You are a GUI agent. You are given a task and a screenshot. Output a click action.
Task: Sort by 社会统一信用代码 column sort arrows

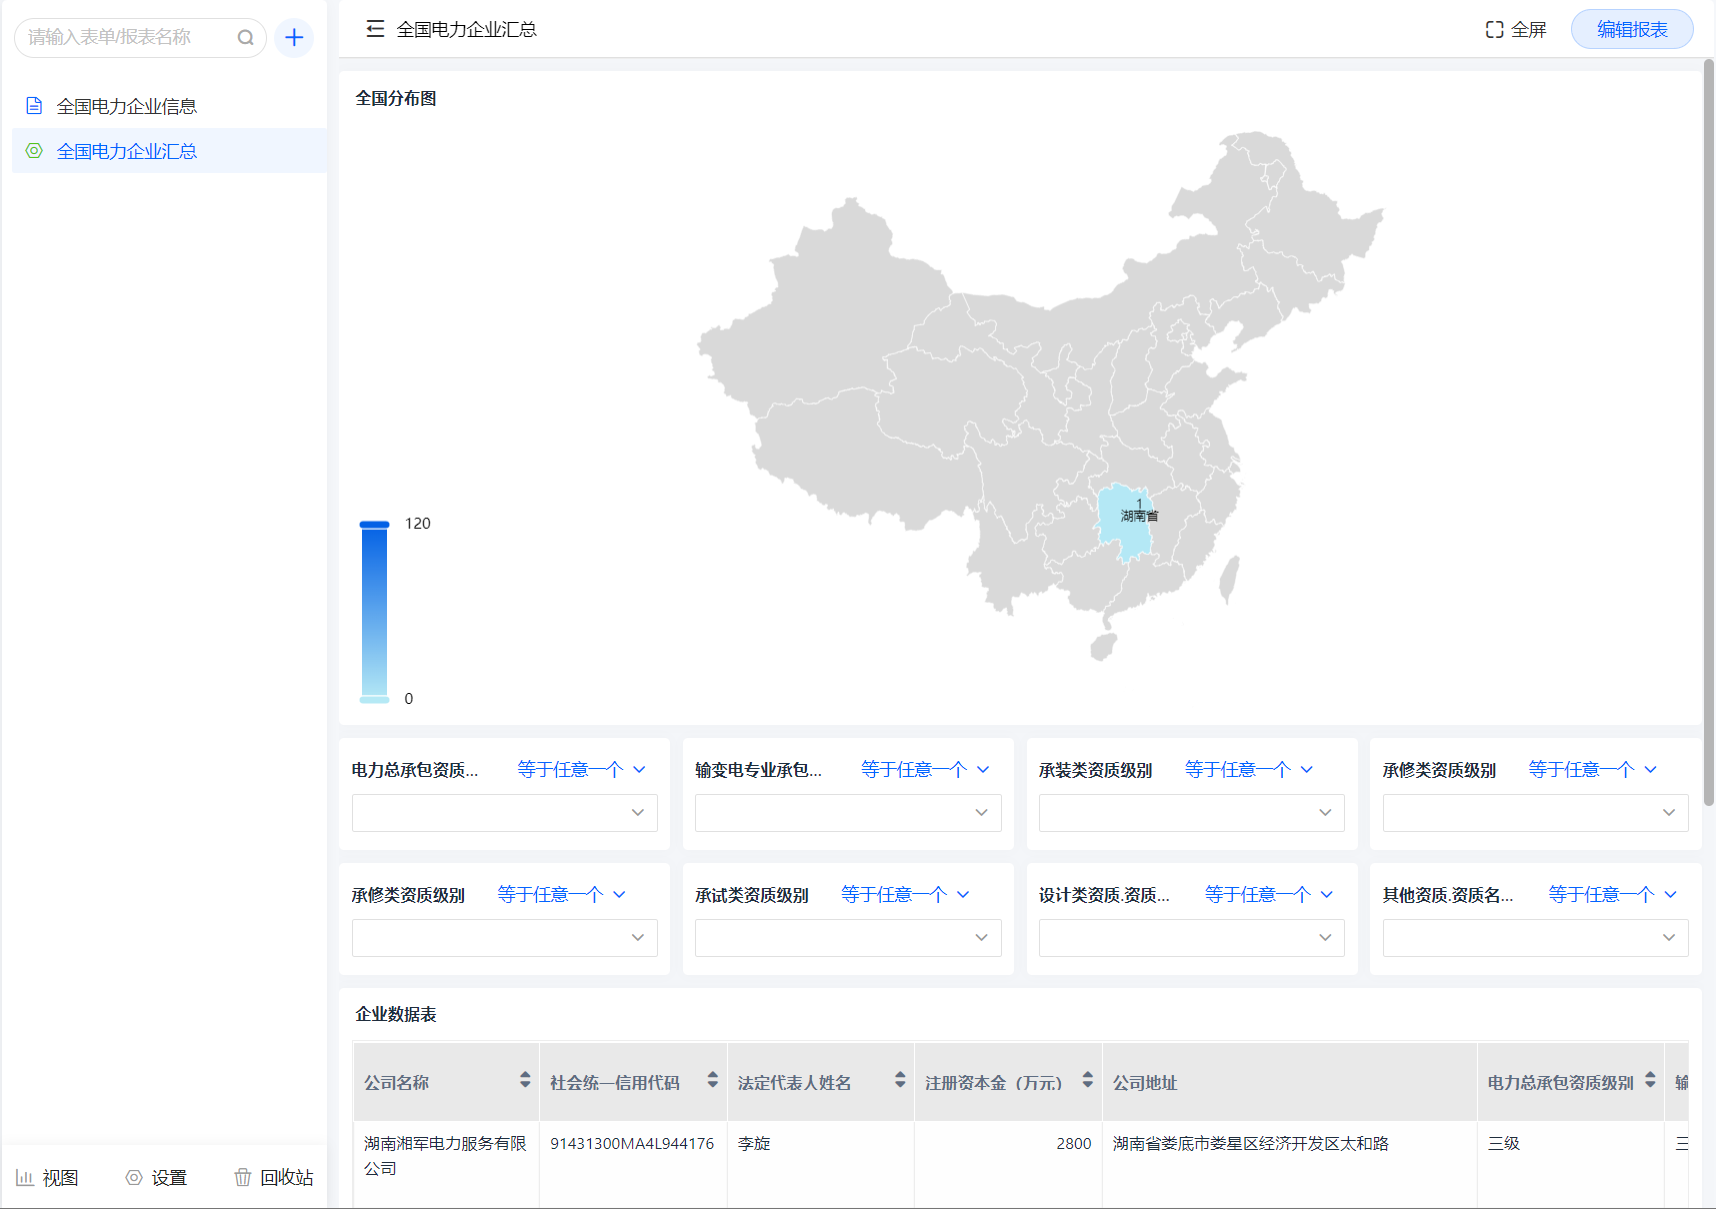coord(712,1080)
